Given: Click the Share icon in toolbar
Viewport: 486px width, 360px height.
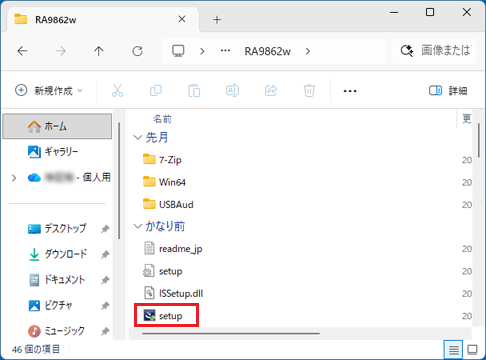Looking at the screenshot, I should pyautogui.click(x=271, y=90).
